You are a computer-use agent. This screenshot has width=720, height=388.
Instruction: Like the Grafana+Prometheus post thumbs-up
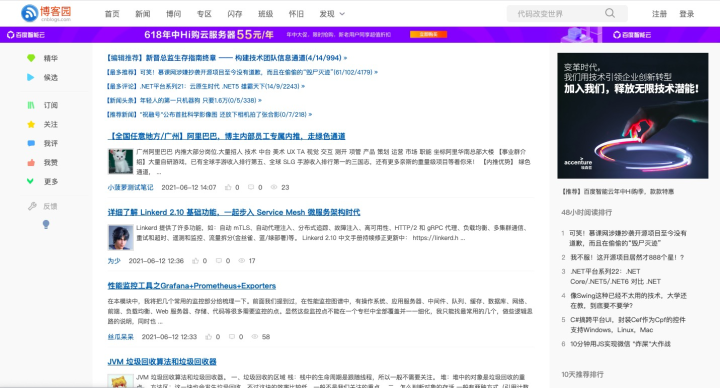208,337
